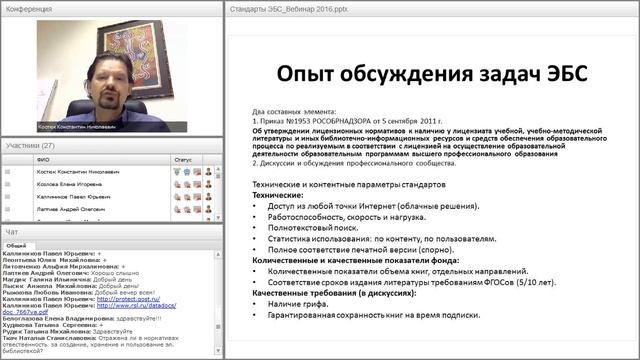This screenshot has width=640, height=360.
Task: Click the chat question from Тюм Наталья Станиславовна
Action: [91, 345]
